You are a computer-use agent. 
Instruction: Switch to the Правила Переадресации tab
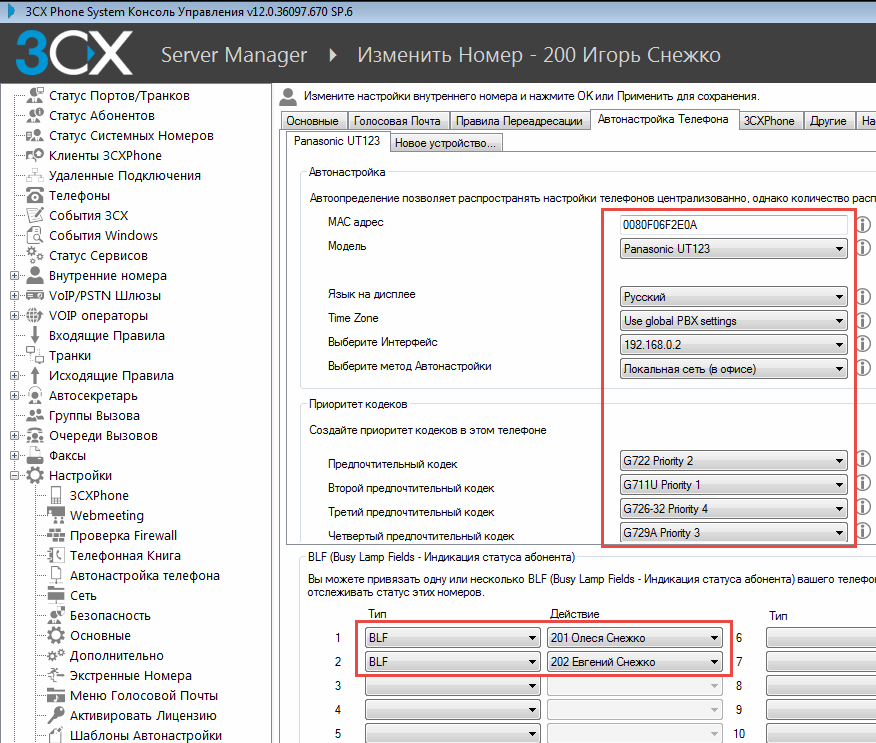(x=519, y=121)
